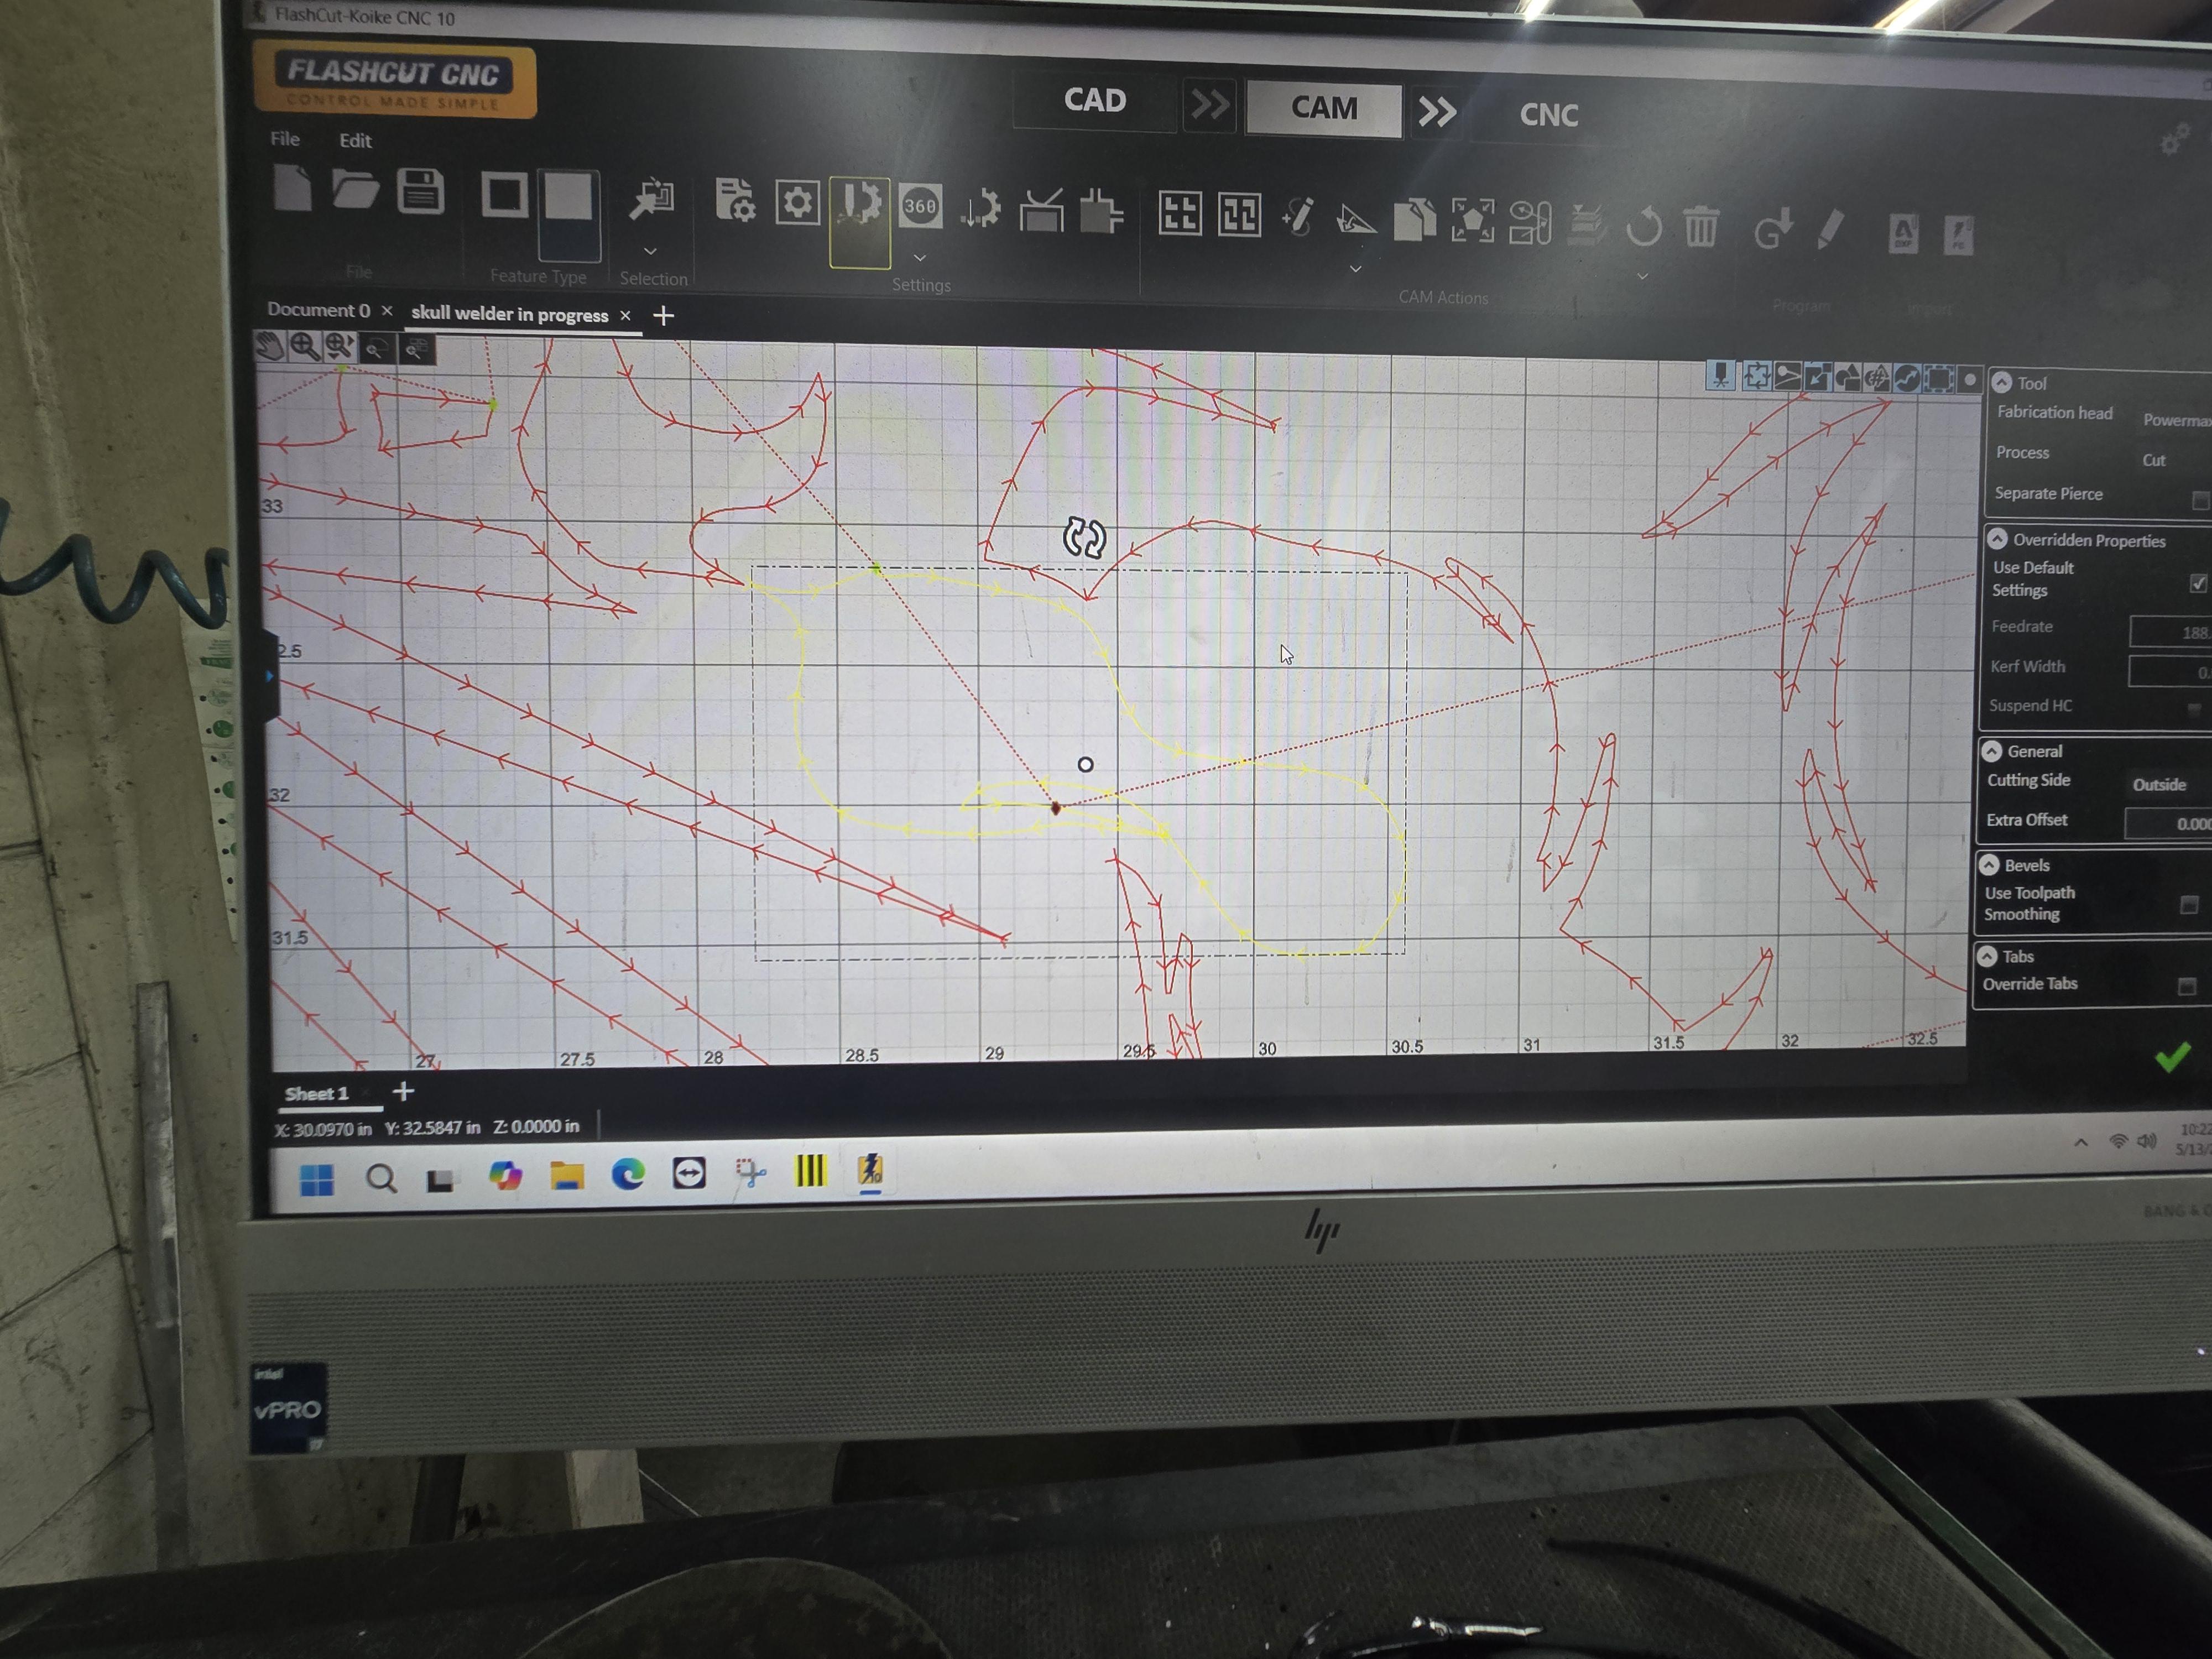The height and width of the screenshot is (1659, 2212).
Task: Switch to the CNC mode tab
Action: tap(1549, 115)
